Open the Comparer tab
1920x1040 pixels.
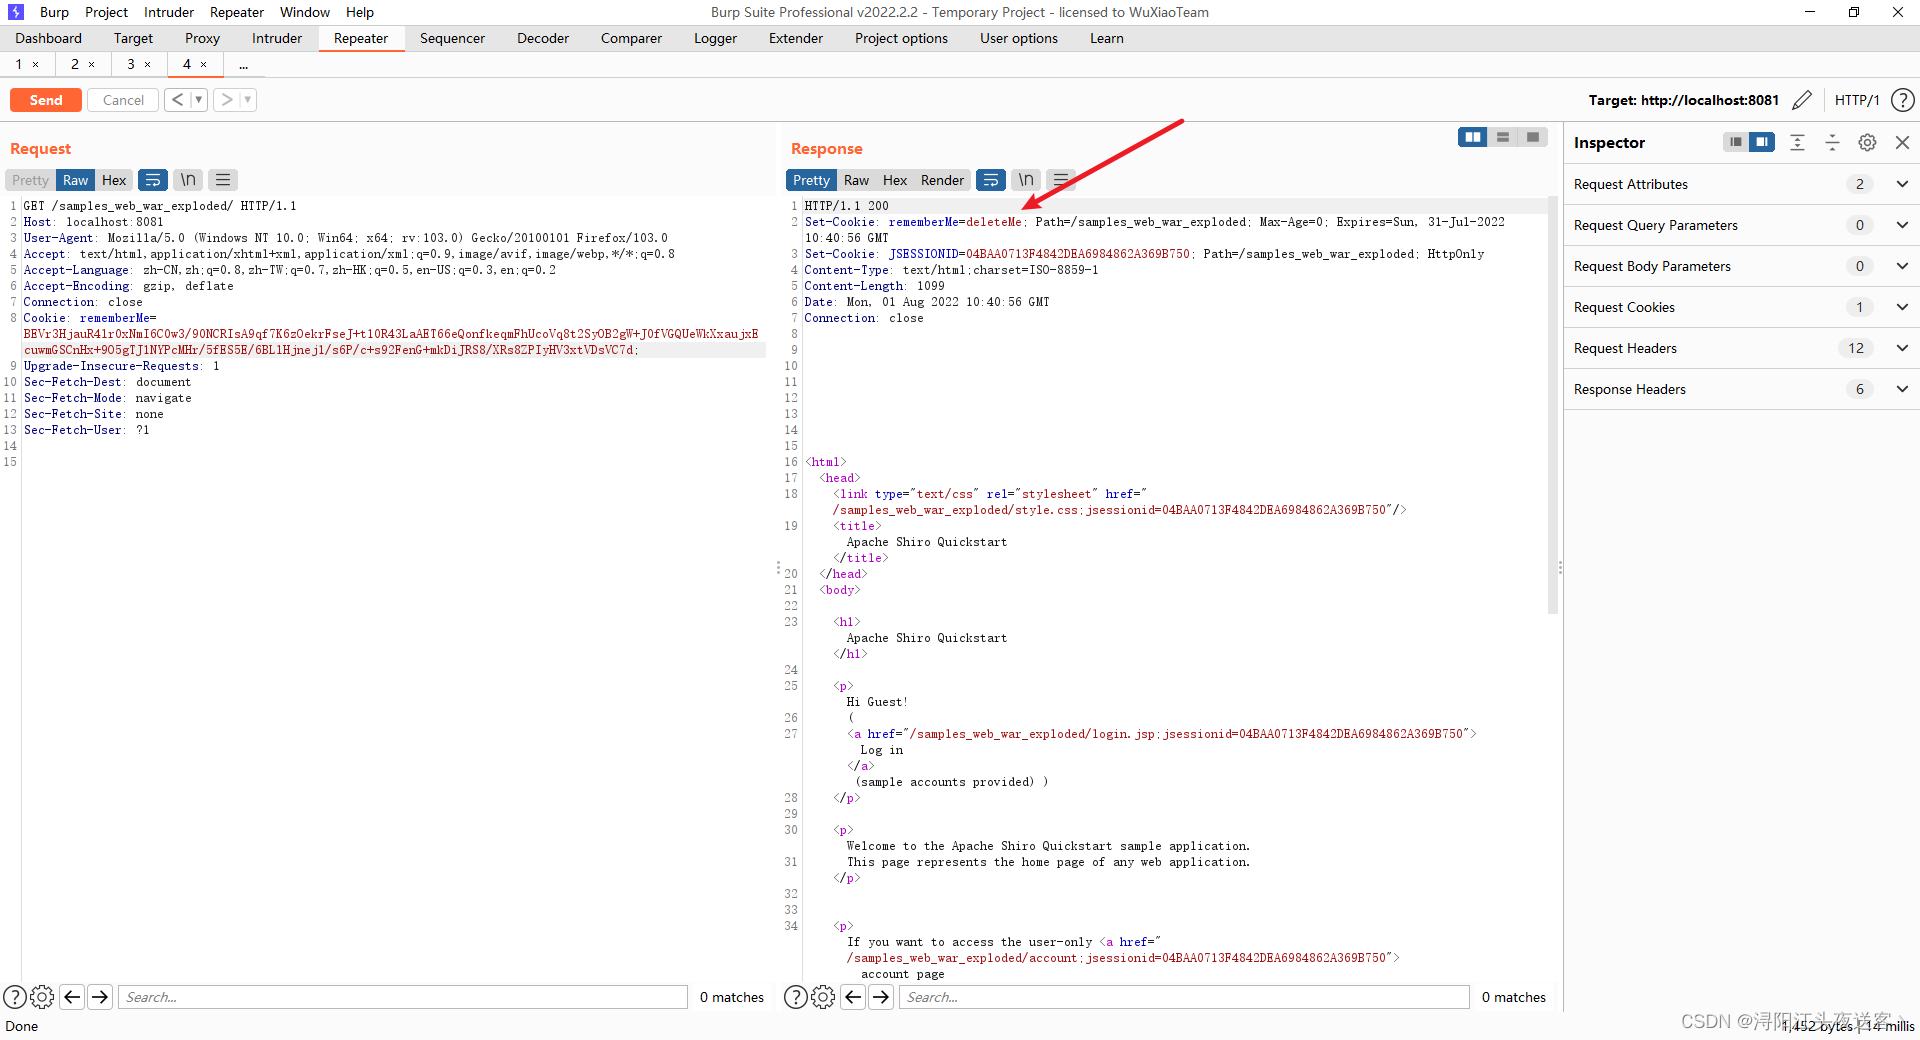tap(631, 38)
